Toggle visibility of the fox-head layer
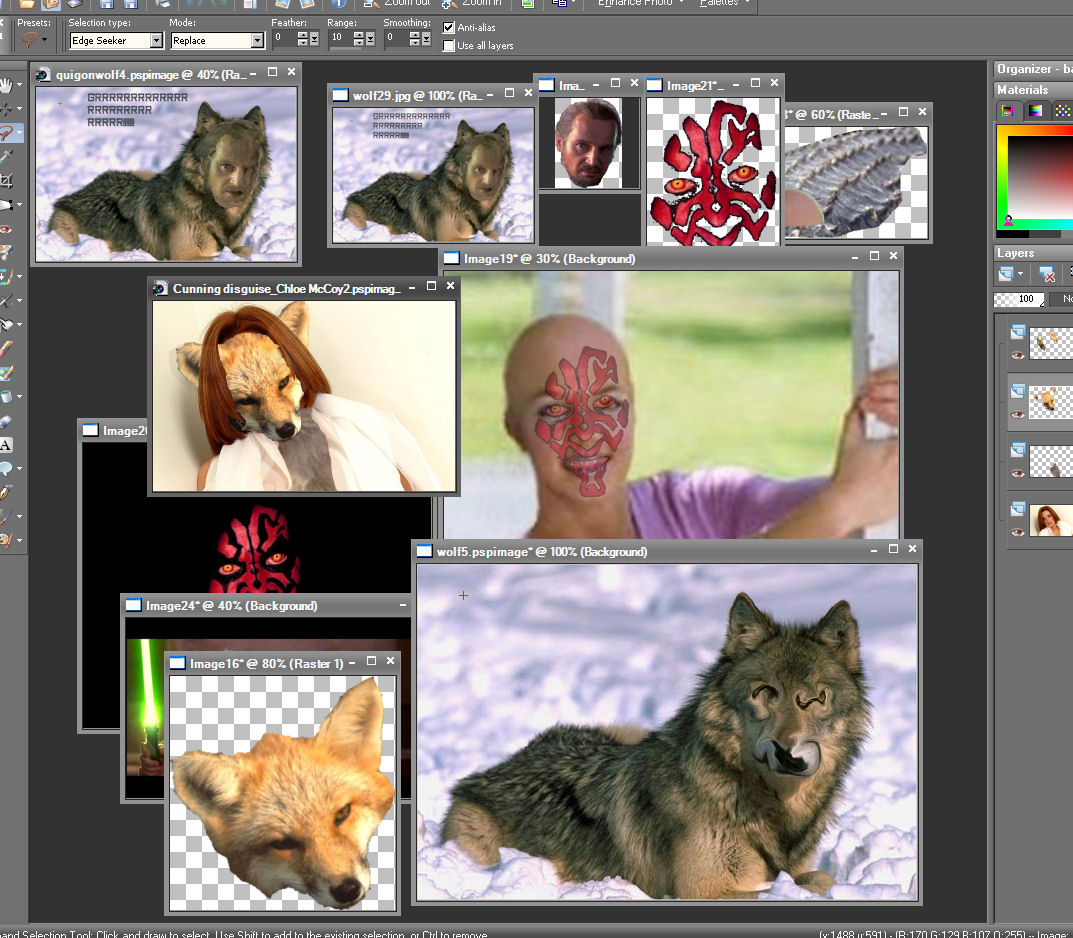 pyautogui.click(x=1018, y=414)
